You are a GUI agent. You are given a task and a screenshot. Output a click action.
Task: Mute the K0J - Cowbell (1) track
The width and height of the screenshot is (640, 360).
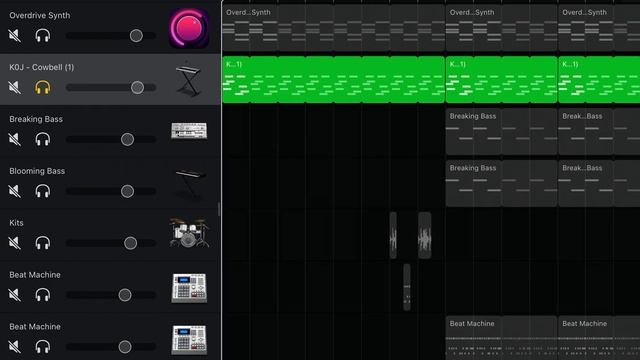pos(15,87)
